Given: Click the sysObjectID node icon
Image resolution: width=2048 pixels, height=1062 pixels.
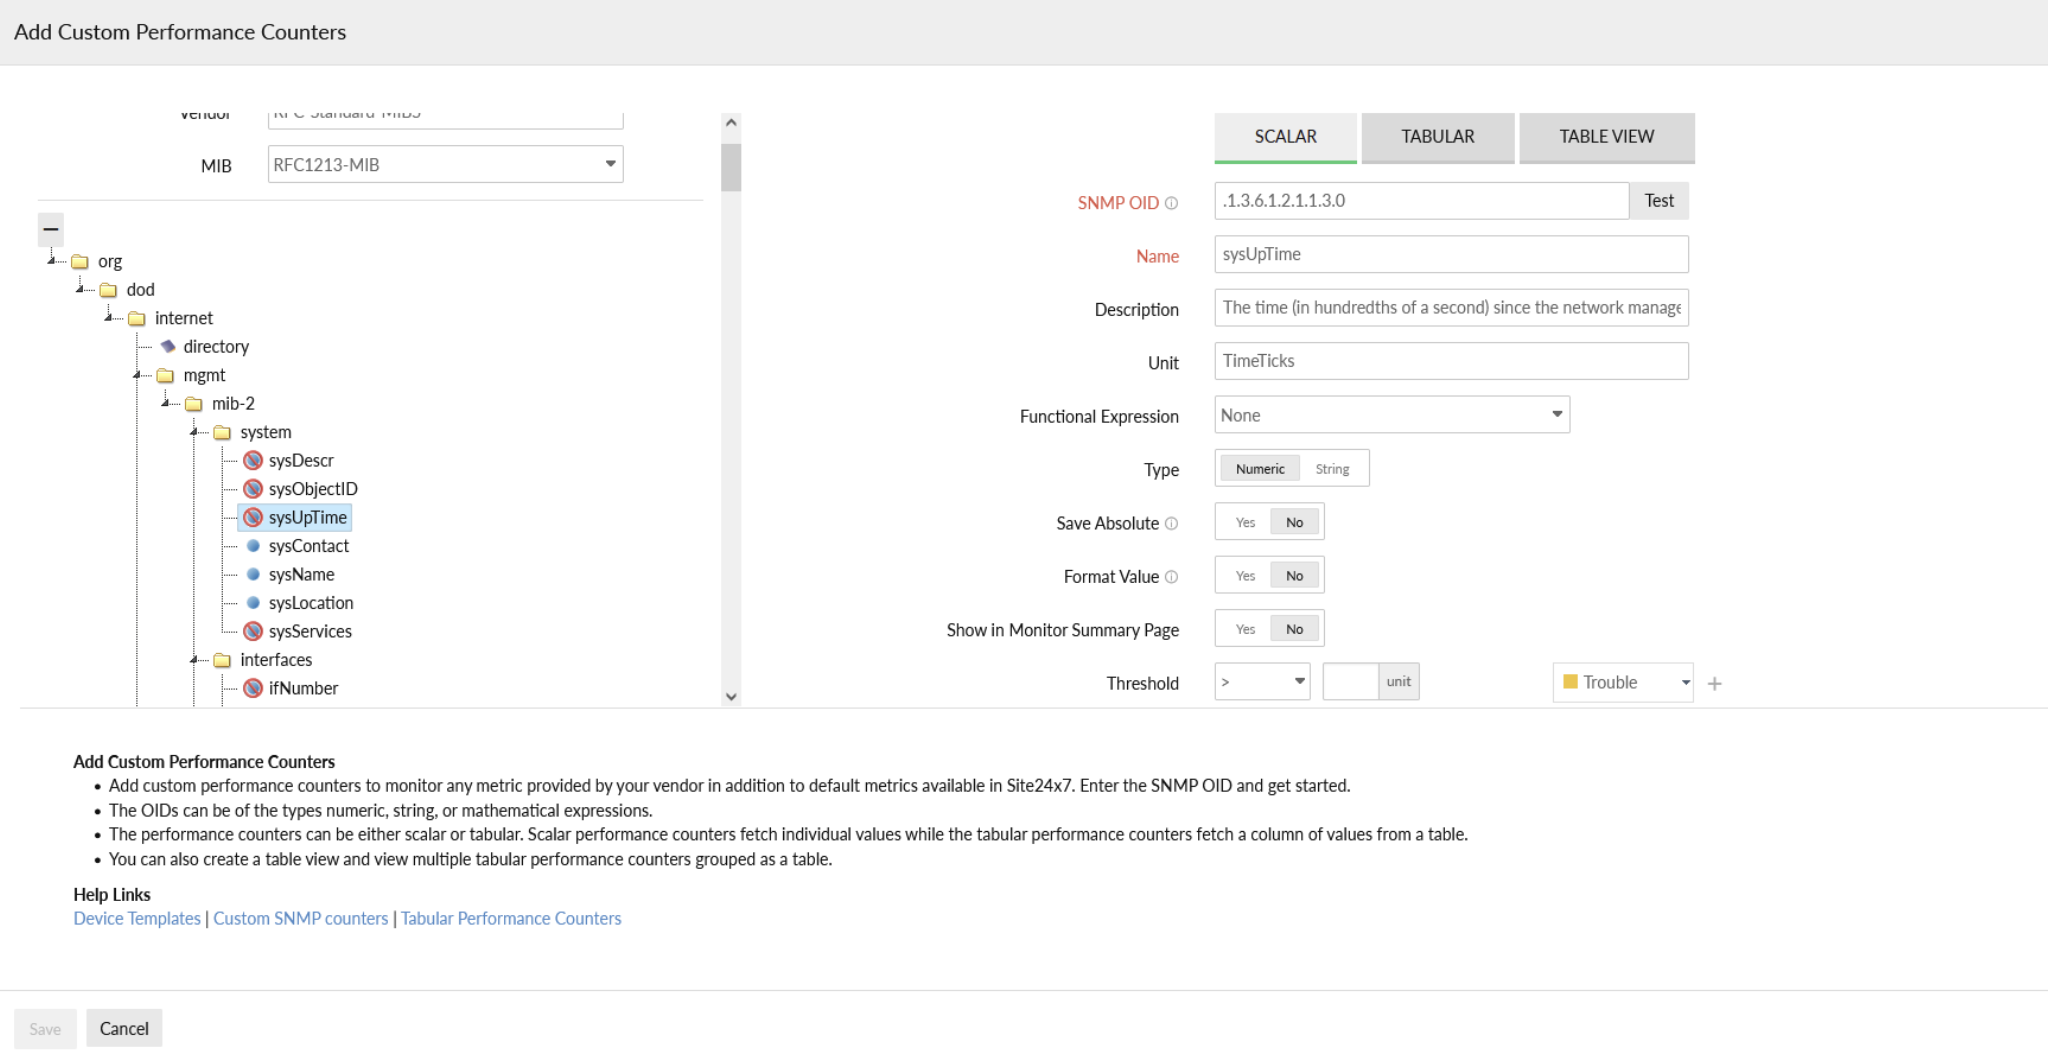Looking at the screenshot, I should (253, 489).
